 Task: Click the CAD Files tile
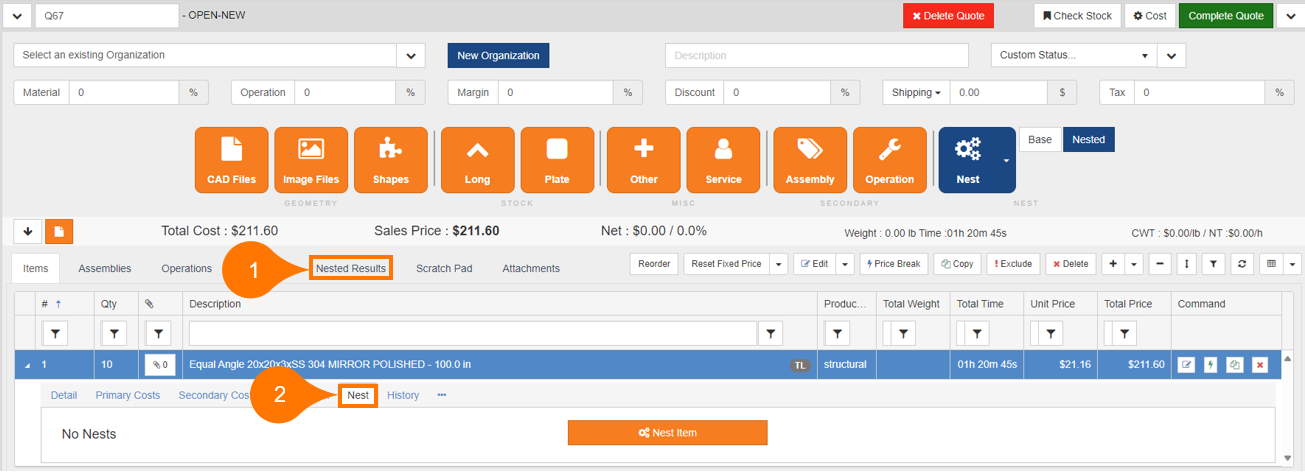pos(231,160)
